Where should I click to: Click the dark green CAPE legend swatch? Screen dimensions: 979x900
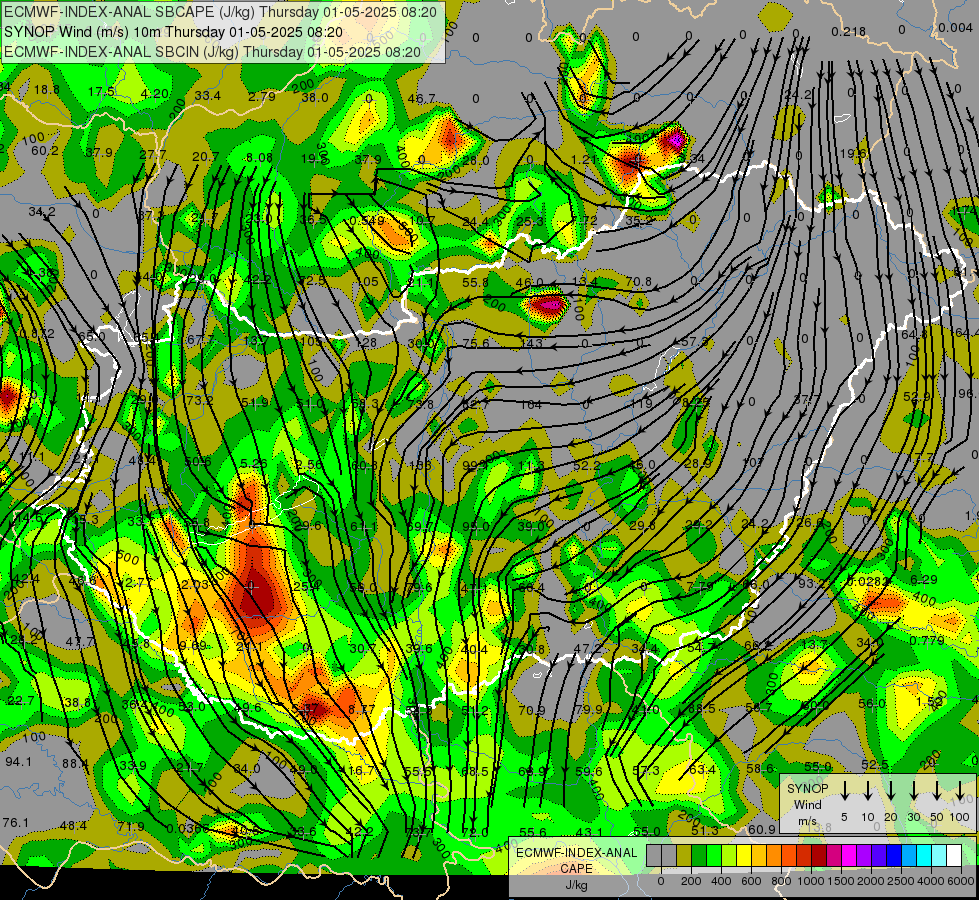coord(699,855)
